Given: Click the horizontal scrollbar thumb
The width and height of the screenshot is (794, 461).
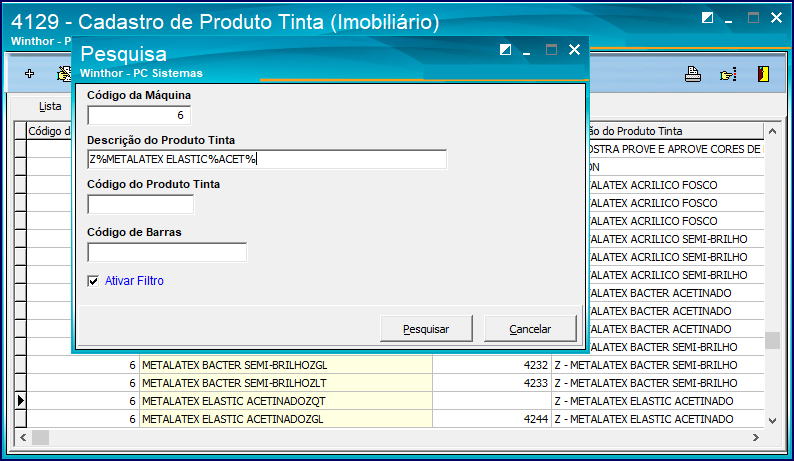Looking at the screenshot, I should pyautogui.click(x=41, y=437).
